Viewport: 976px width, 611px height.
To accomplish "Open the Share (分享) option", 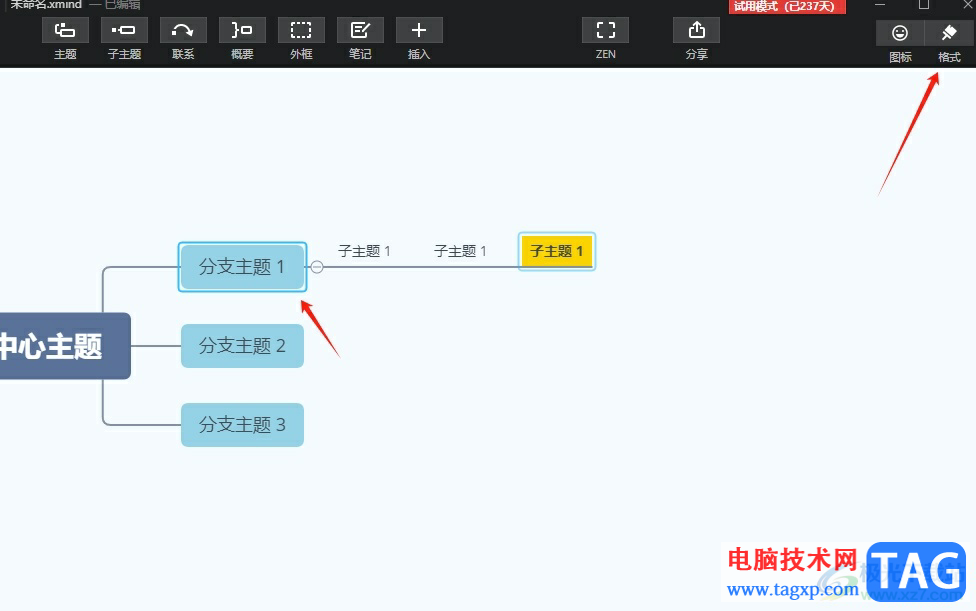I will [696, 30].
